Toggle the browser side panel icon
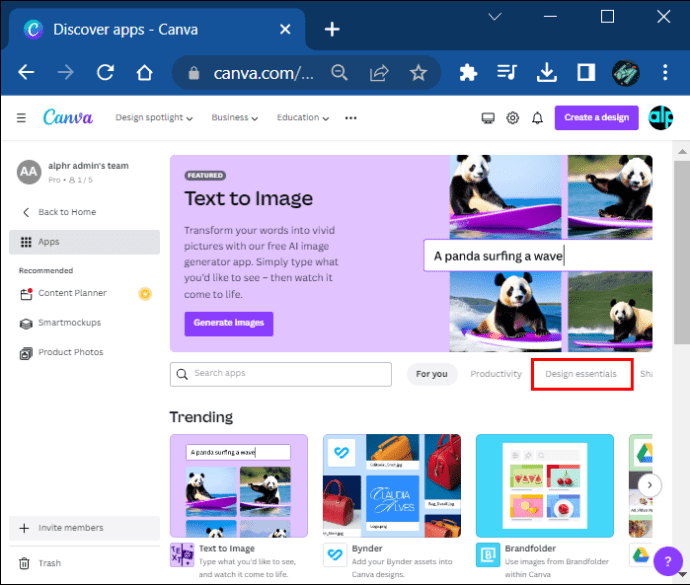The width and height of the screenshot is (690, 585). (586, 72)
